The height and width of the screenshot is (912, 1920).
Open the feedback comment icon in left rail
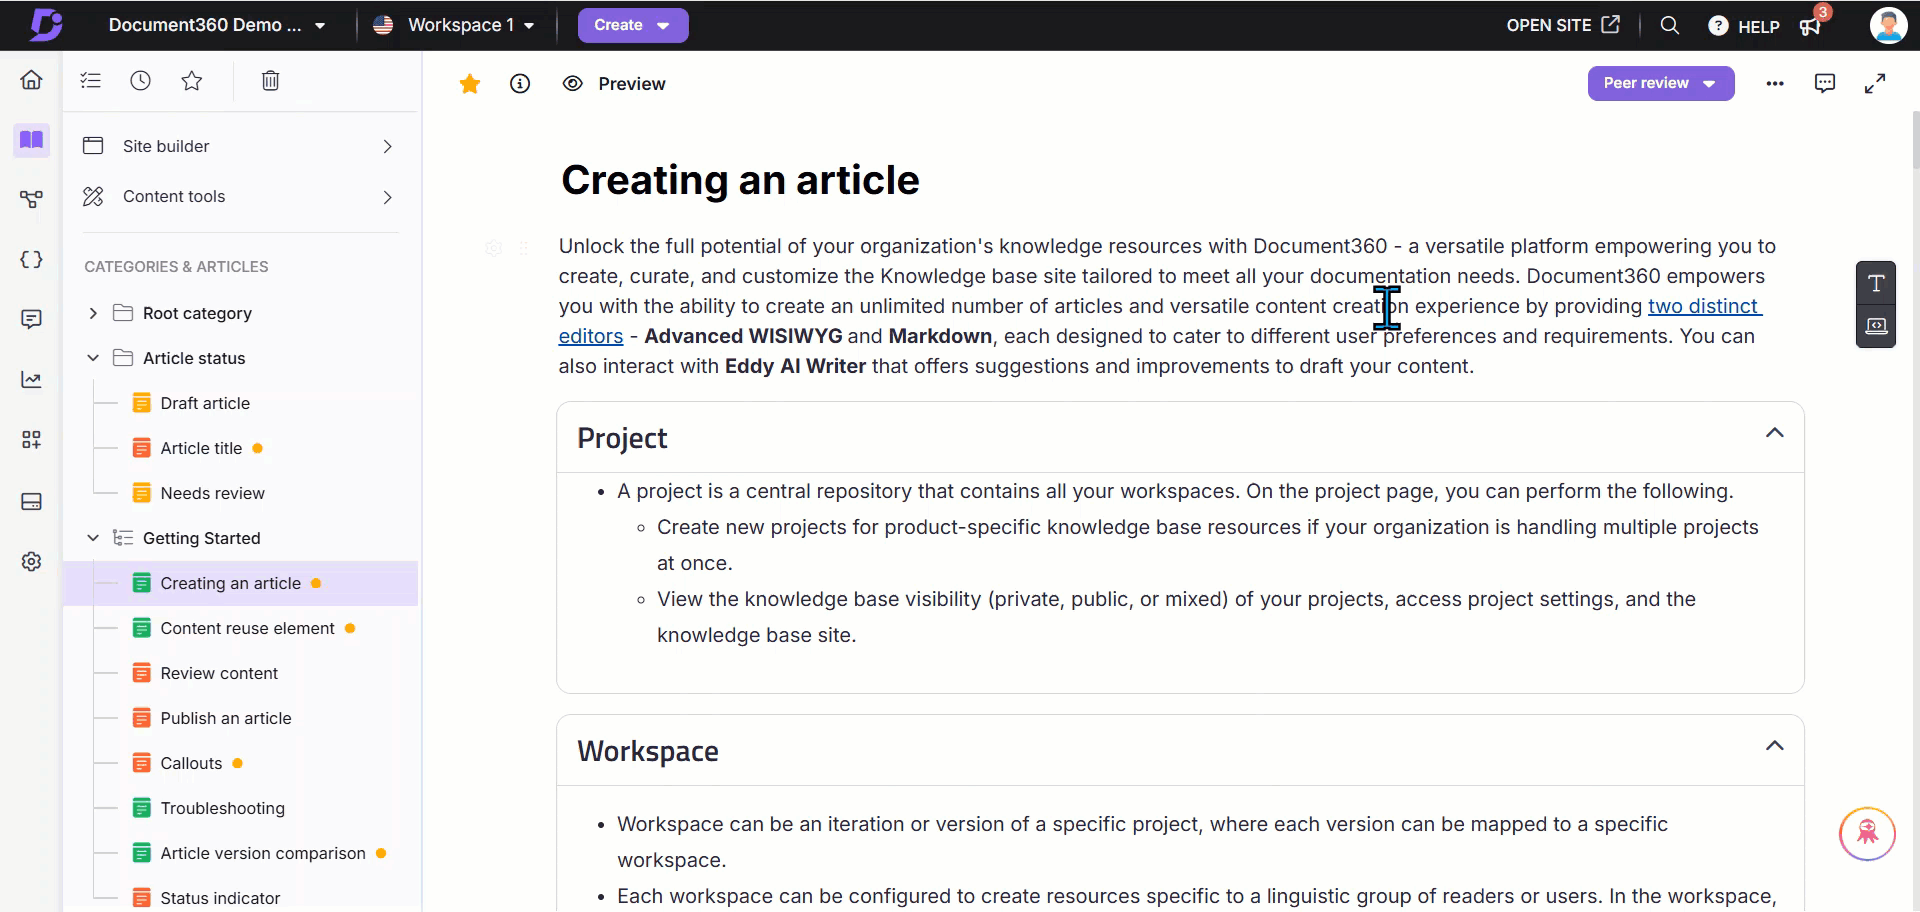pyautogui.click(x=32, y=319)
